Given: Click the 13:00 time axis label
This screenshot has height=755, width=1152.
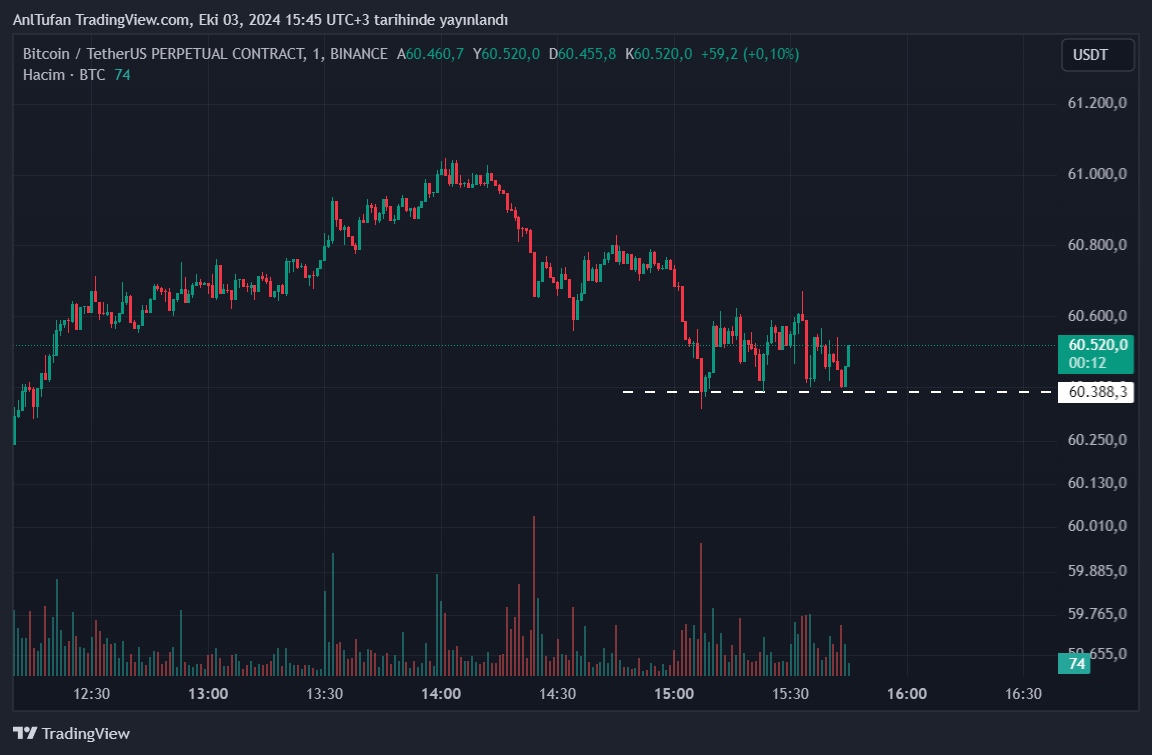Looking at the screenshot, I should coord(208,693).
